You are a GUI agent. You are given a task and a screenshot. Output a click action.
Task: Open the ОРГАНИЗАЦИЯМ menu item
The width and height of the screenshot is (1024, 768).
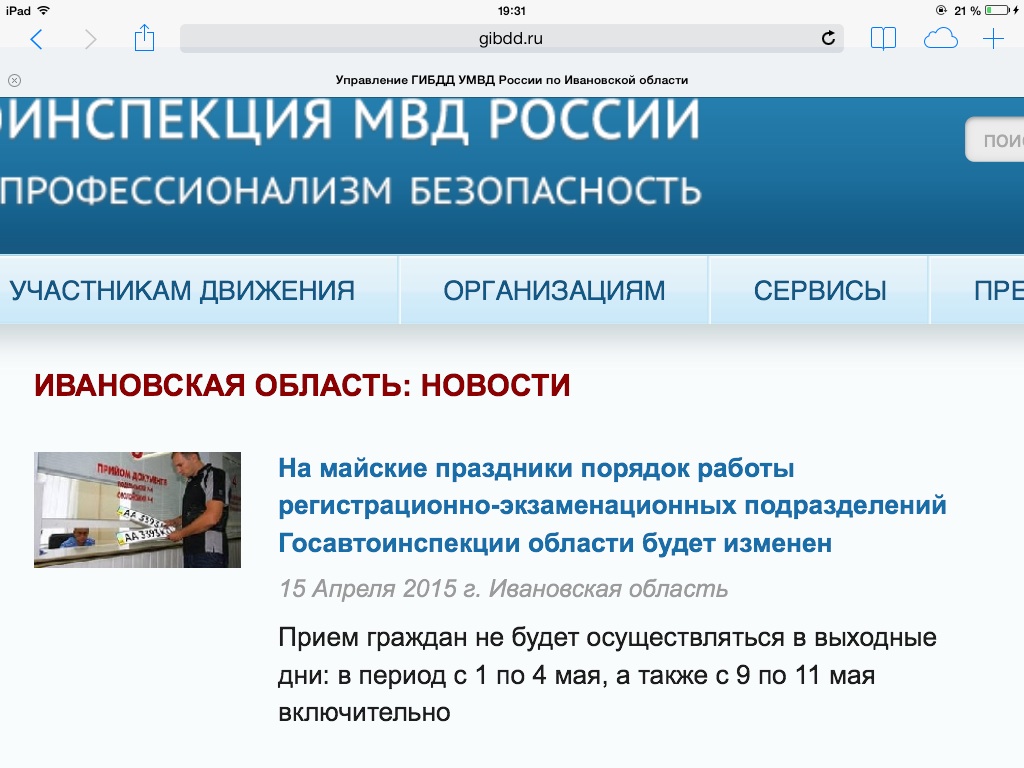[554, 291]
